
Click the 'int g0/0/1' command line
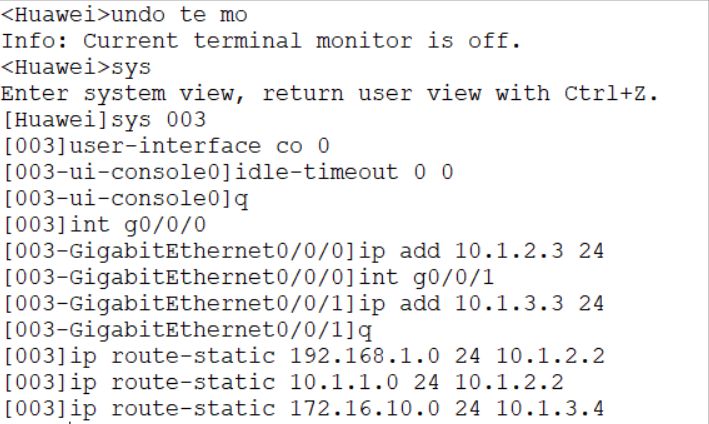pyautogui.click(x=249, y=278)
